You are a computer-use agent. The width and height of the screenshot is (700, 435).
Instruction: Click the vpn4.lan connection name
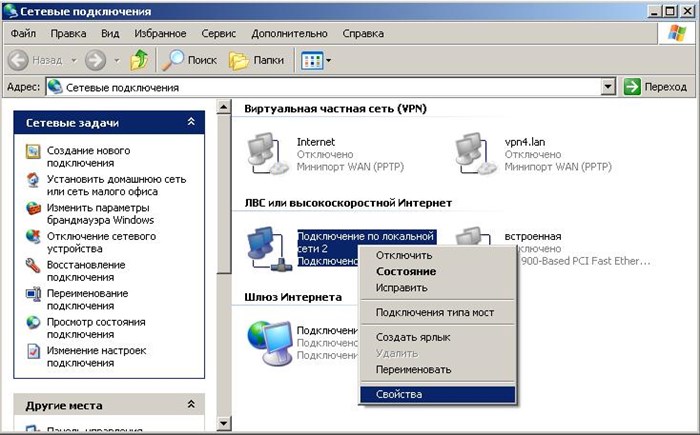click(525, 142)
